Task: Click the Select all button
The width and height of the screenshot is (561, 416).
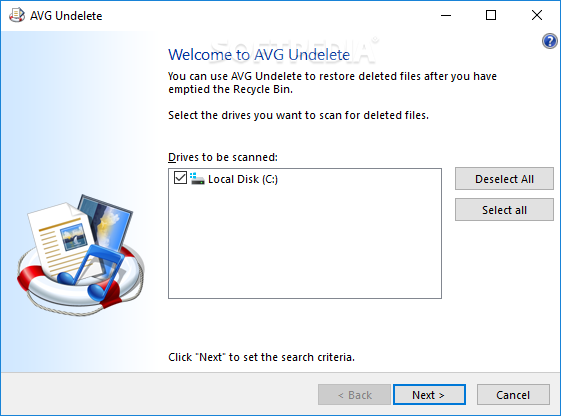Action: 504,210
